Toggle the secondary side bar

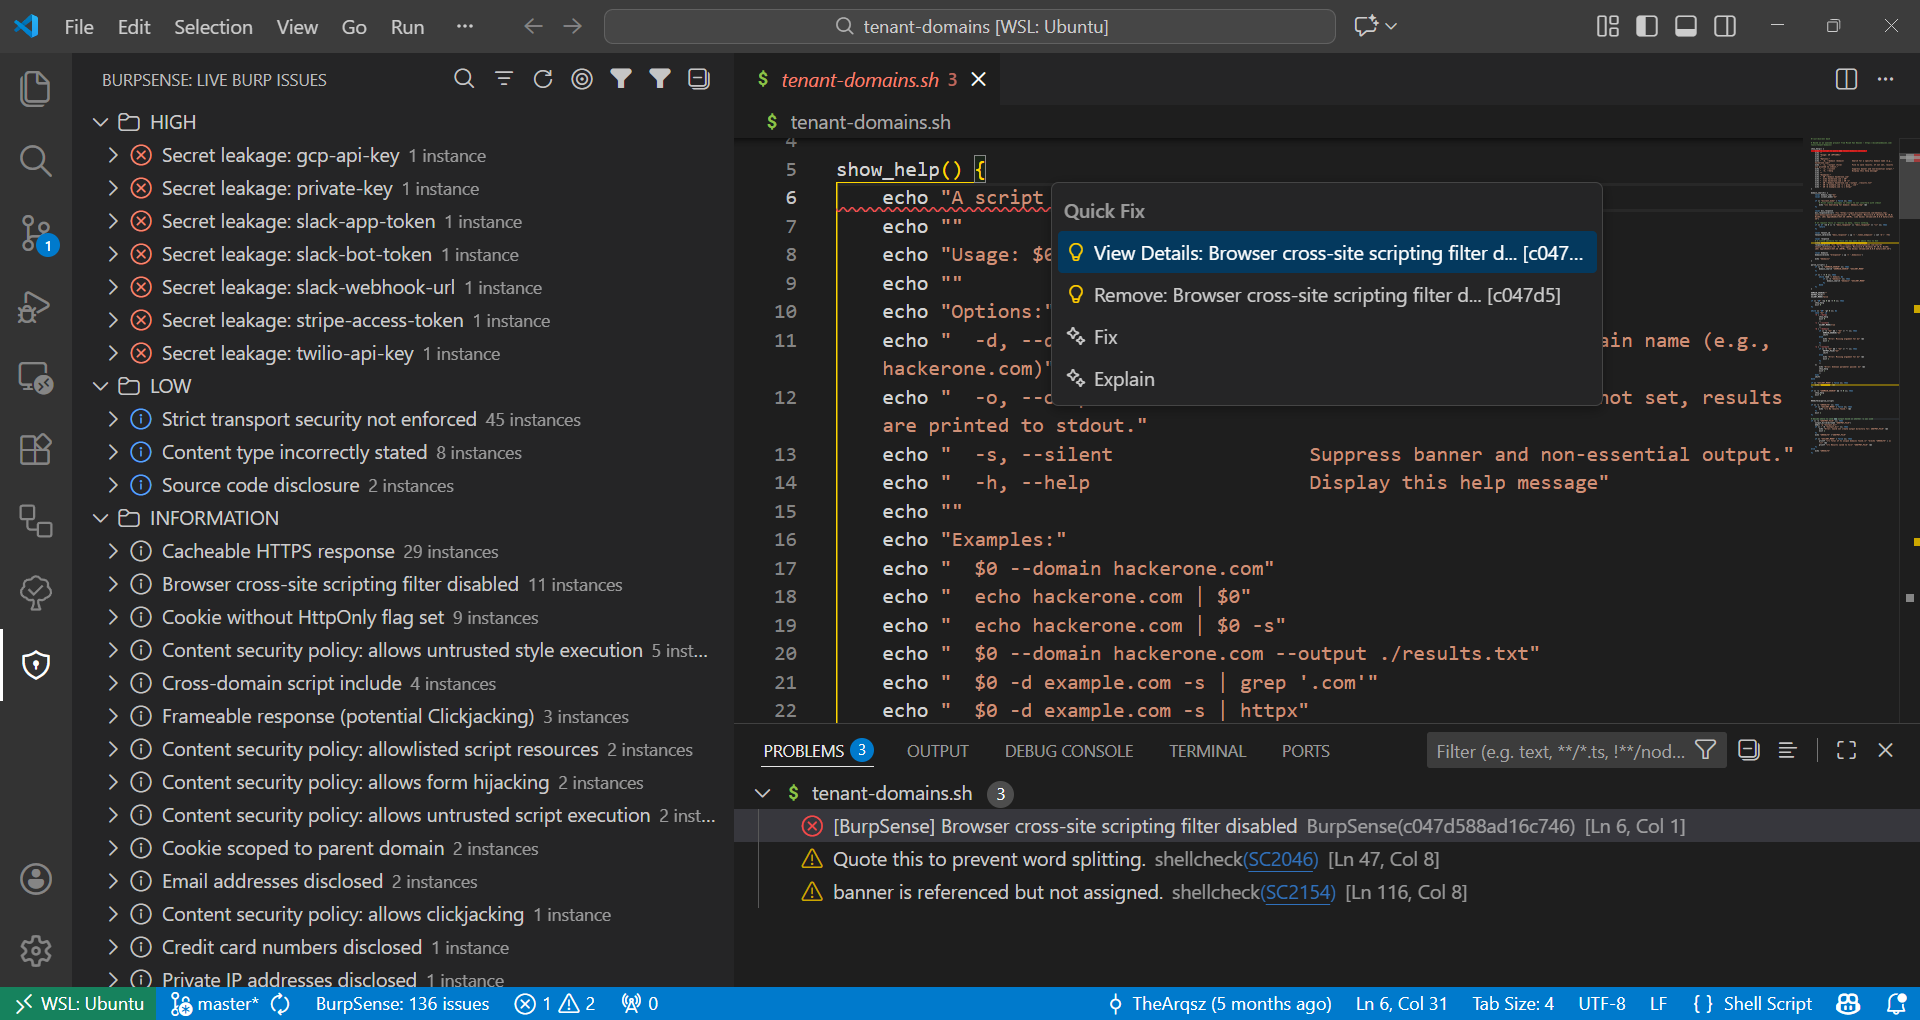tap(1725, 26)
